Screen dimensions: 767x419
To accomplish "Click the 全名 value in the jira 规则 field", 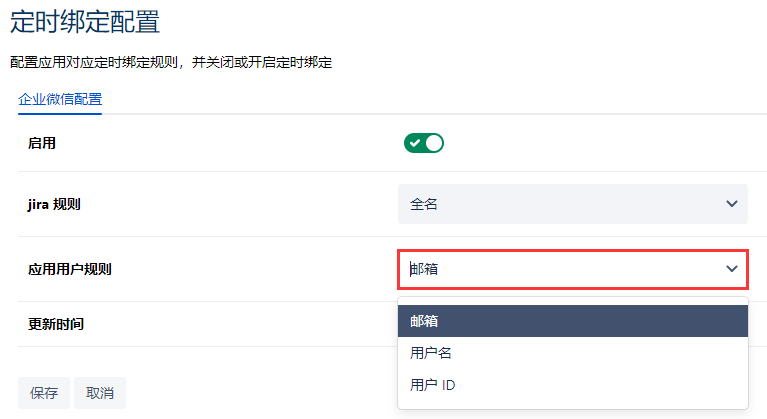I will point(424,204).
